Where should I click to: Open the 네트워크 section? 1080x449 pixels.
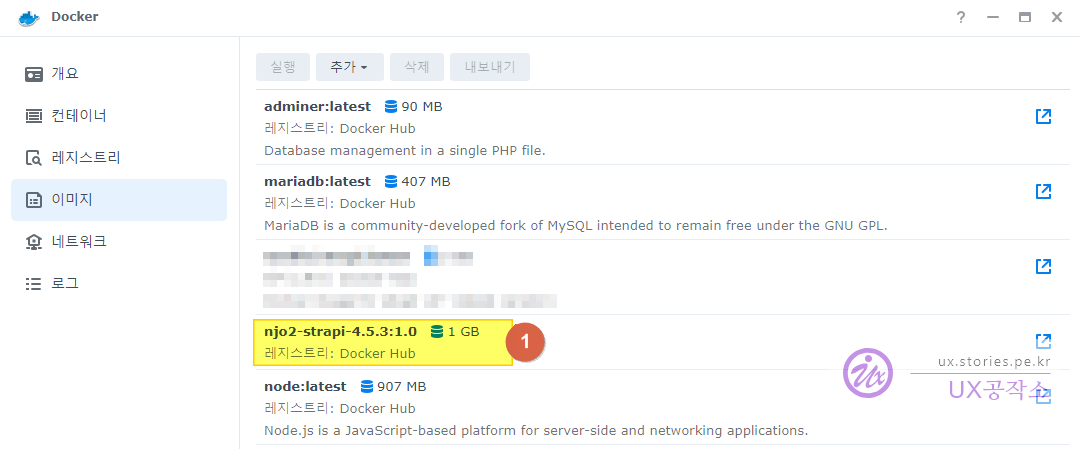click(x=118, y=242)
